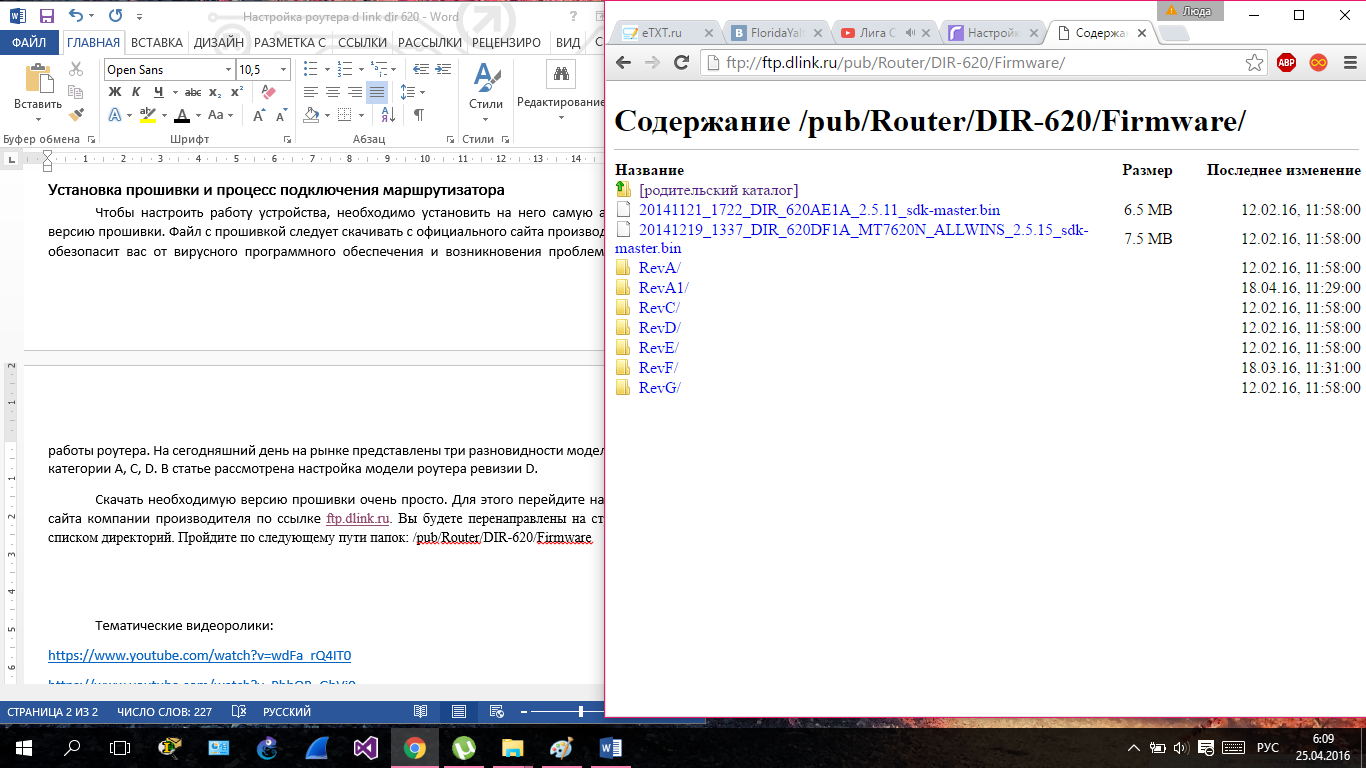Open the font color dropdown arrow
The width and height of the screenshot is (1366, 768).
(198, 115)
